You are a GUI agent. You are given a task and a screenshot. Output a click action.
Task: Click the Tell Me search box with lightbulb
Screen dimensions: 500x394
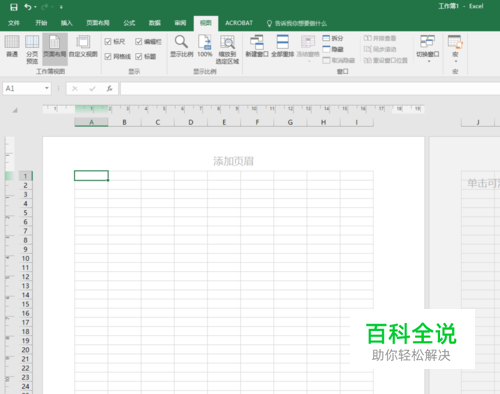[x=296, y=23]
